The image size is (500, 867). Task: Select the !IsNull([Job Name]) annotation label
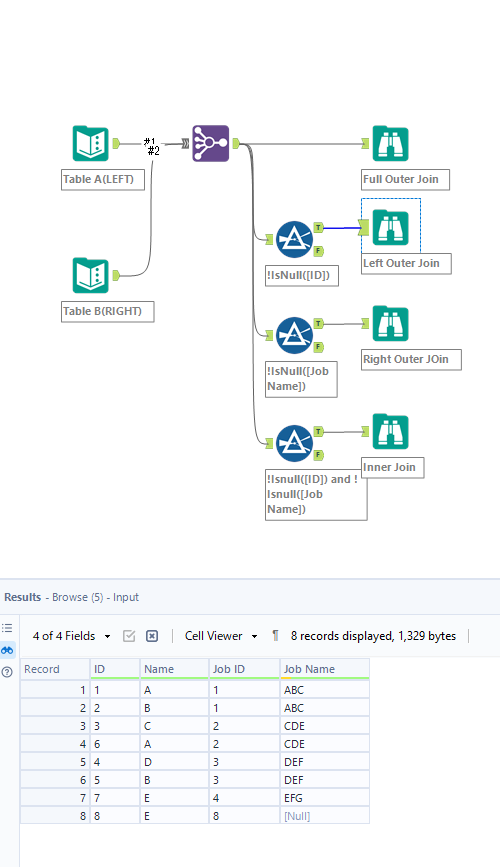pos(301,379)
